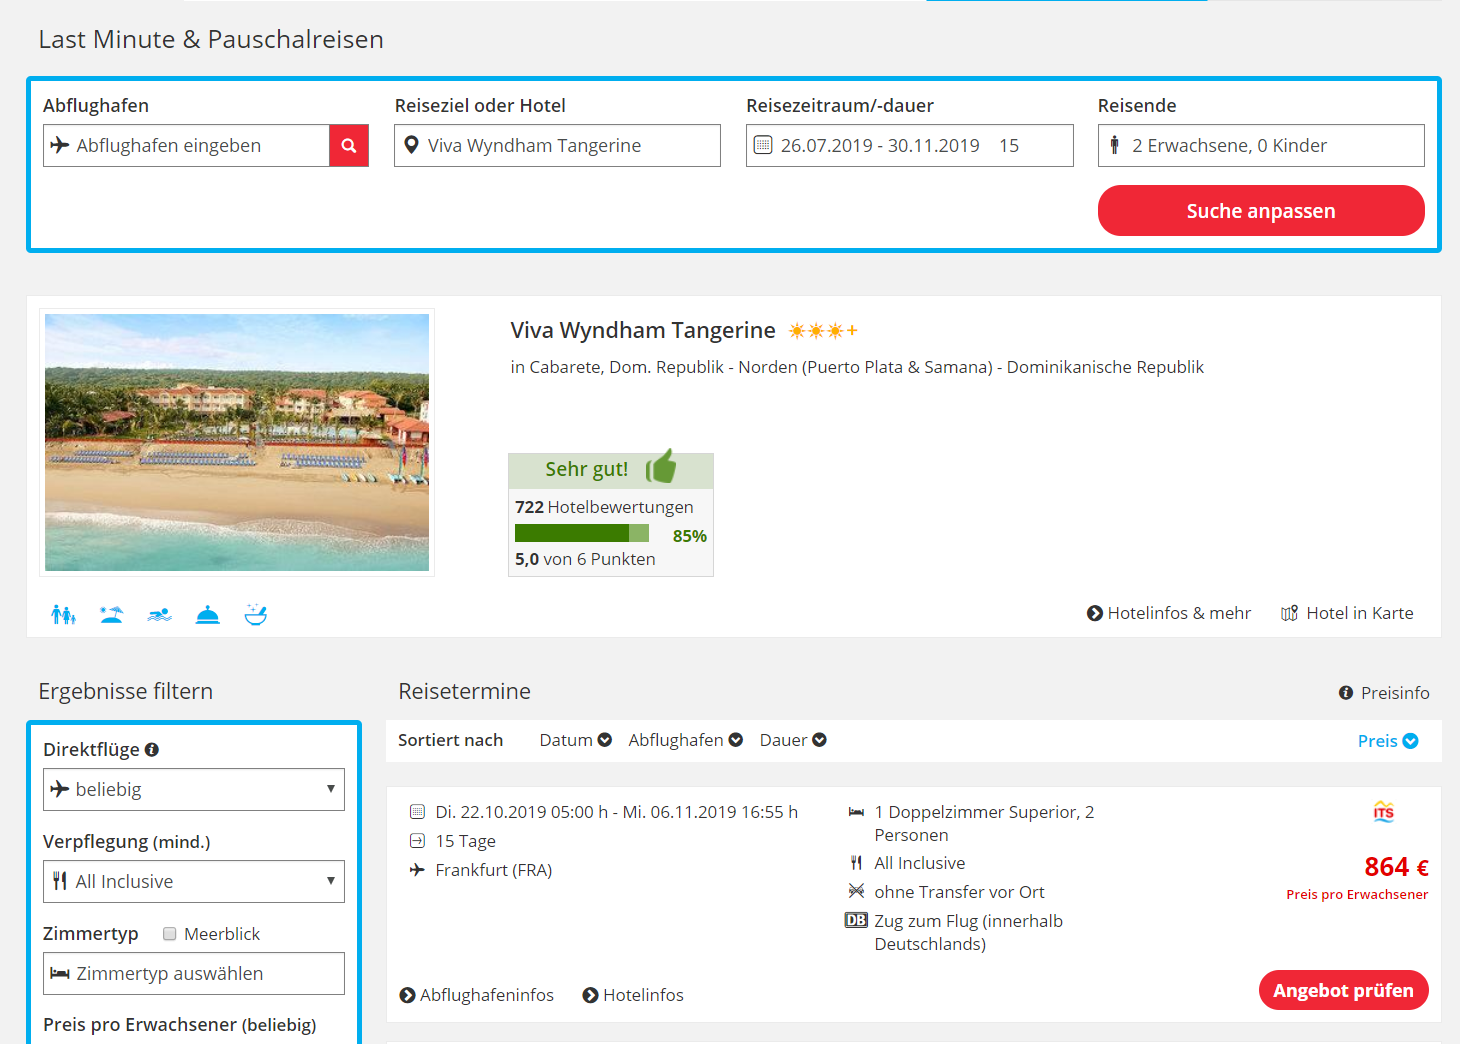1460x1044 pixels.
Task: Open the Reisende 2 Erwachsene selector
Action: pos(1261,145)
